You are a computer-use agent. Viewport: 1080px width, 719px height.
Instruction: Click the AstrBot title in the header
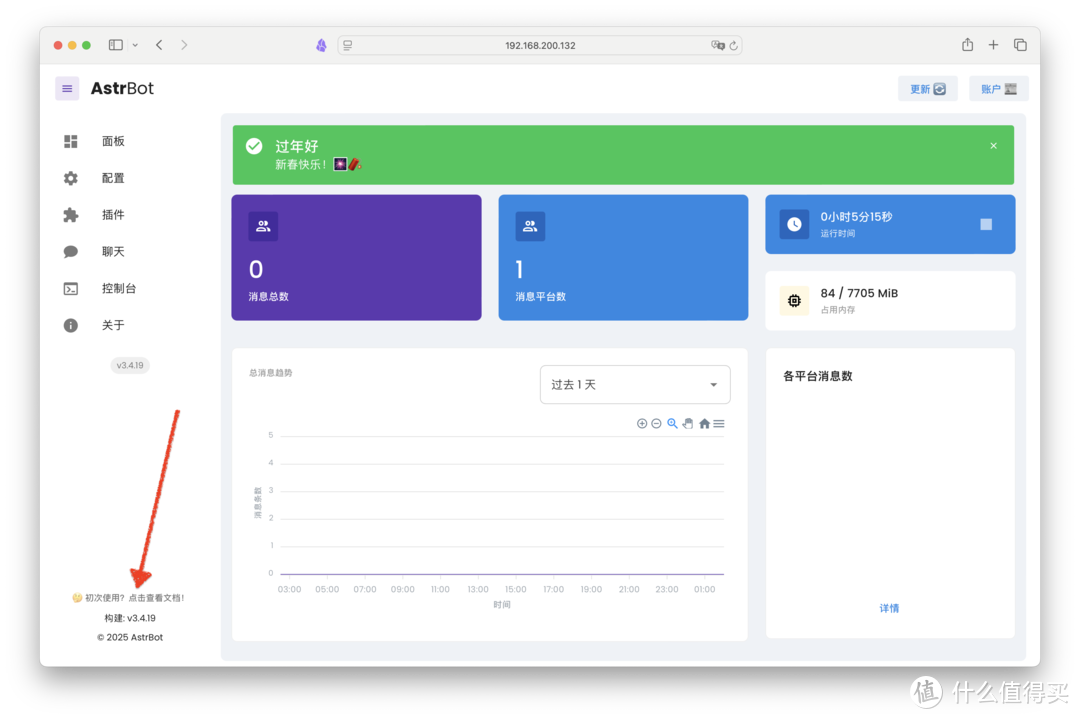122,88
